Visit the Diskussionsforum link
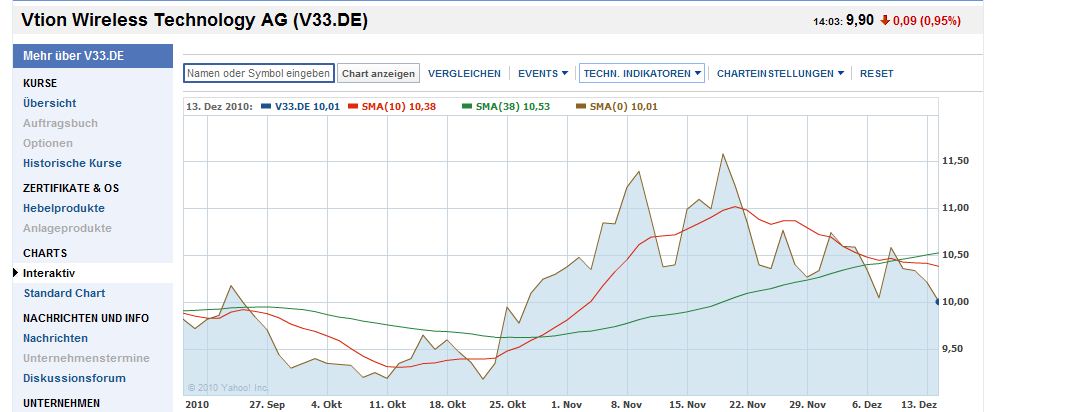 pyautogui.click(x=74, y=378)
